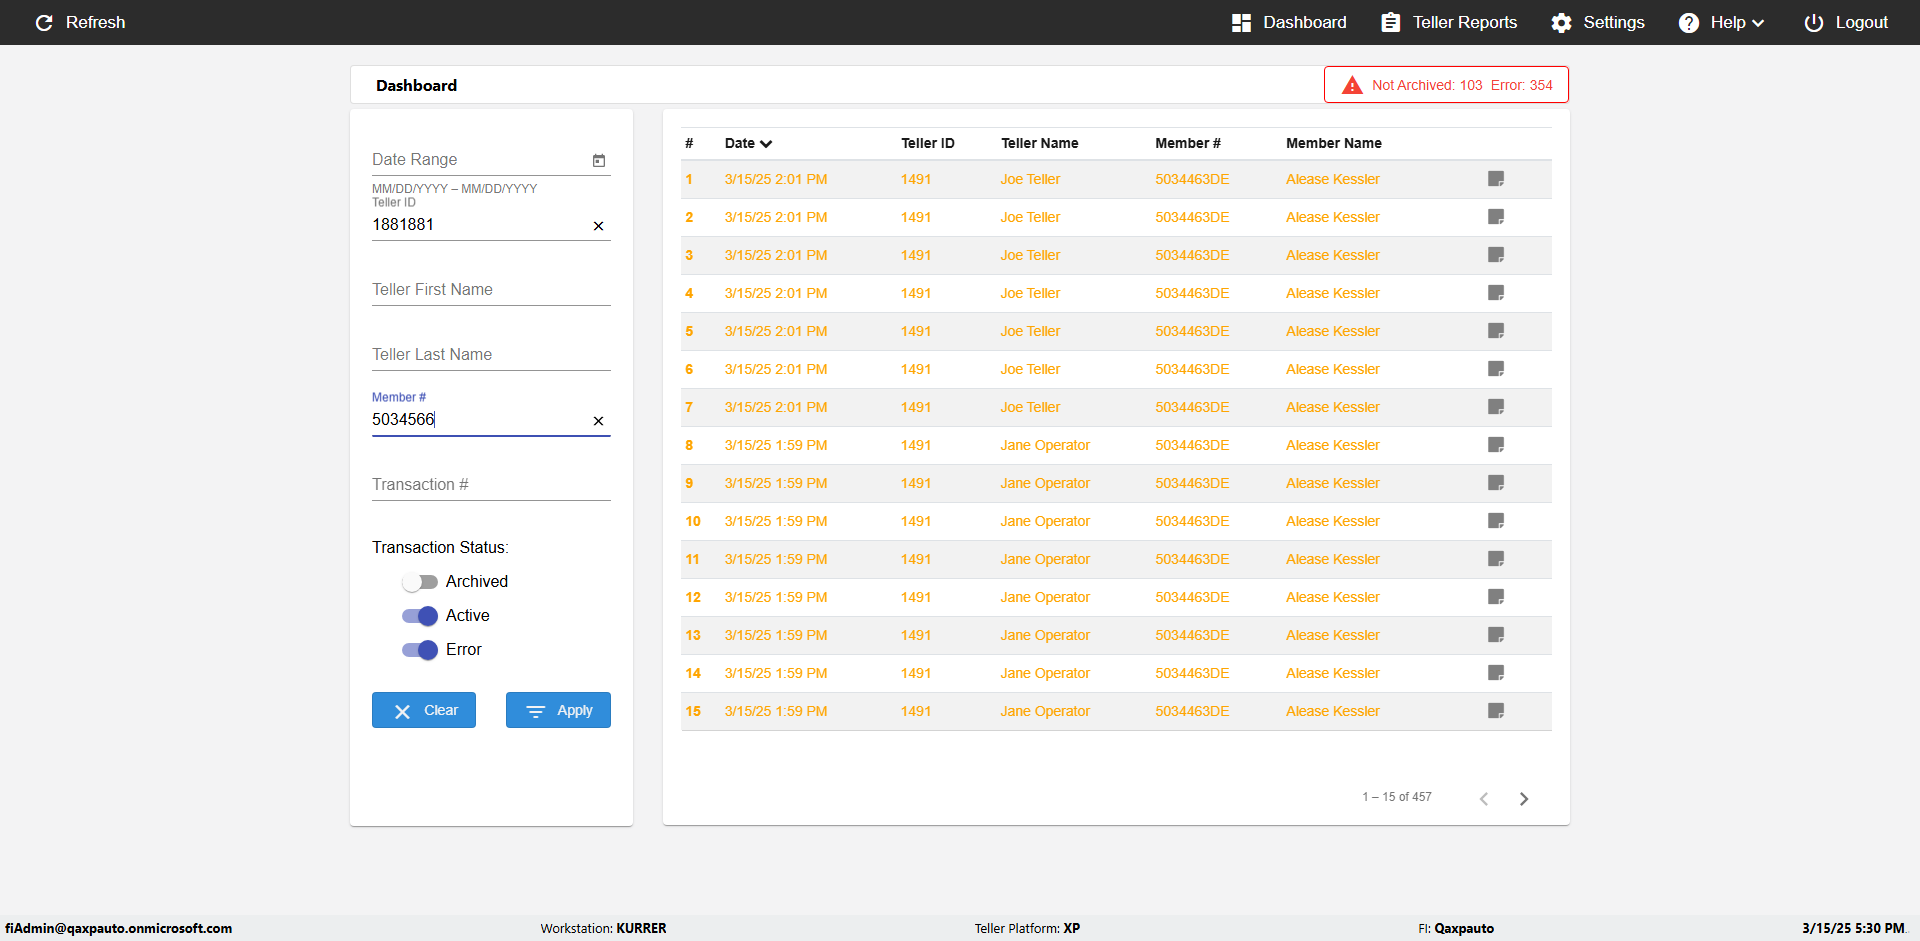
Task: Disable the Error status toggle
Action: (x=420, y=650)
